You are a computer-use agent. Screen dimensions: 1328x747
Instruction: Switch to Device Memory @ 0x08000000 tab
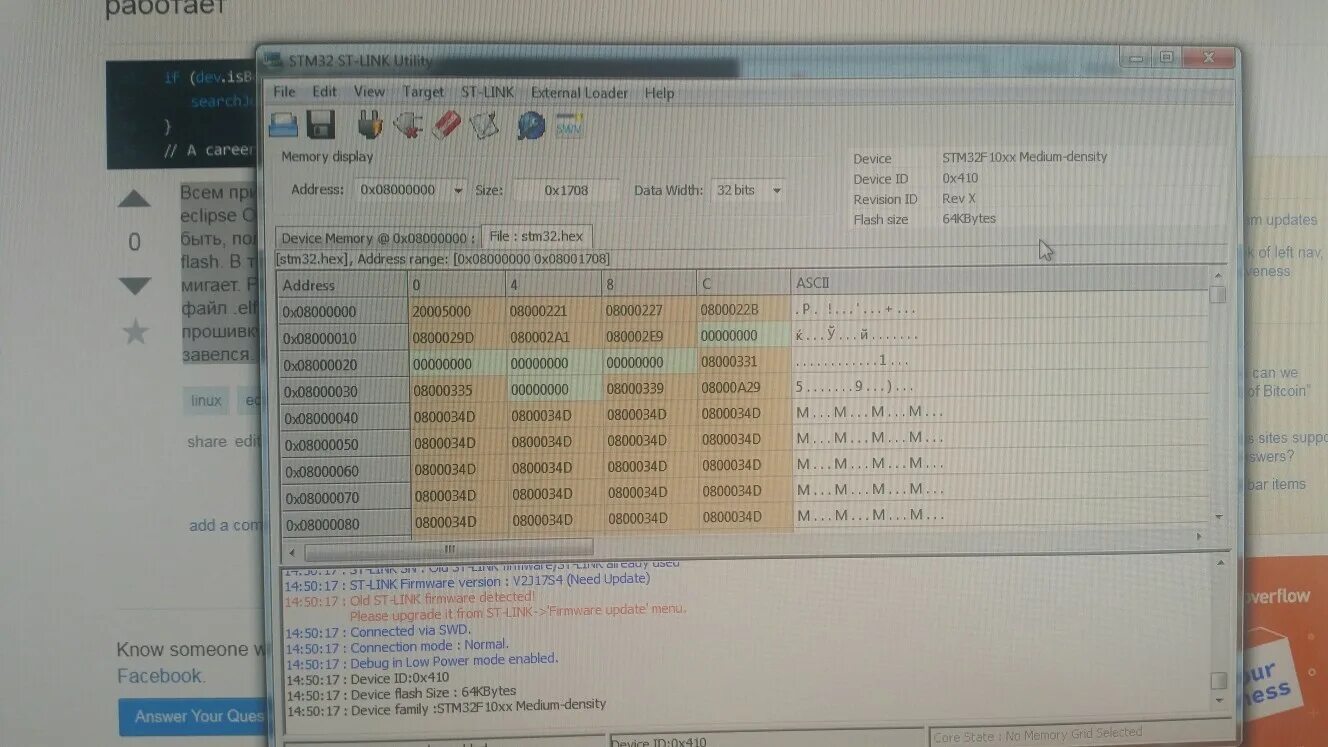pos(378,238)
